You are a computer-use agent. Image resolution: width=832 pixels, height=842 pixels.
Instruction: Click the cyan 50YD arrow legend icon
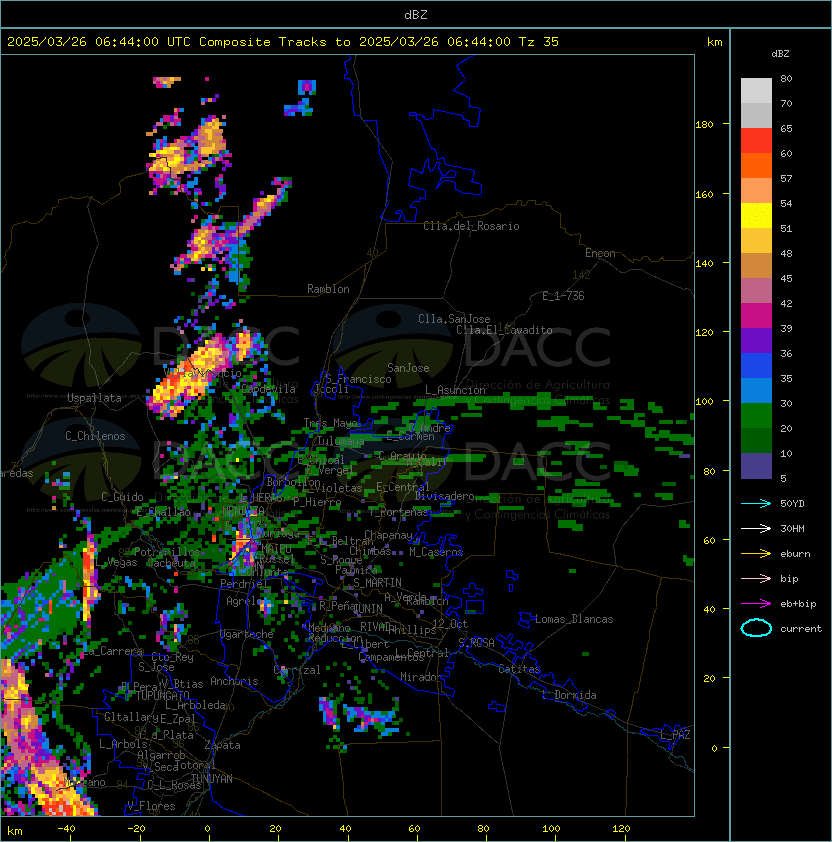[756, 504]
